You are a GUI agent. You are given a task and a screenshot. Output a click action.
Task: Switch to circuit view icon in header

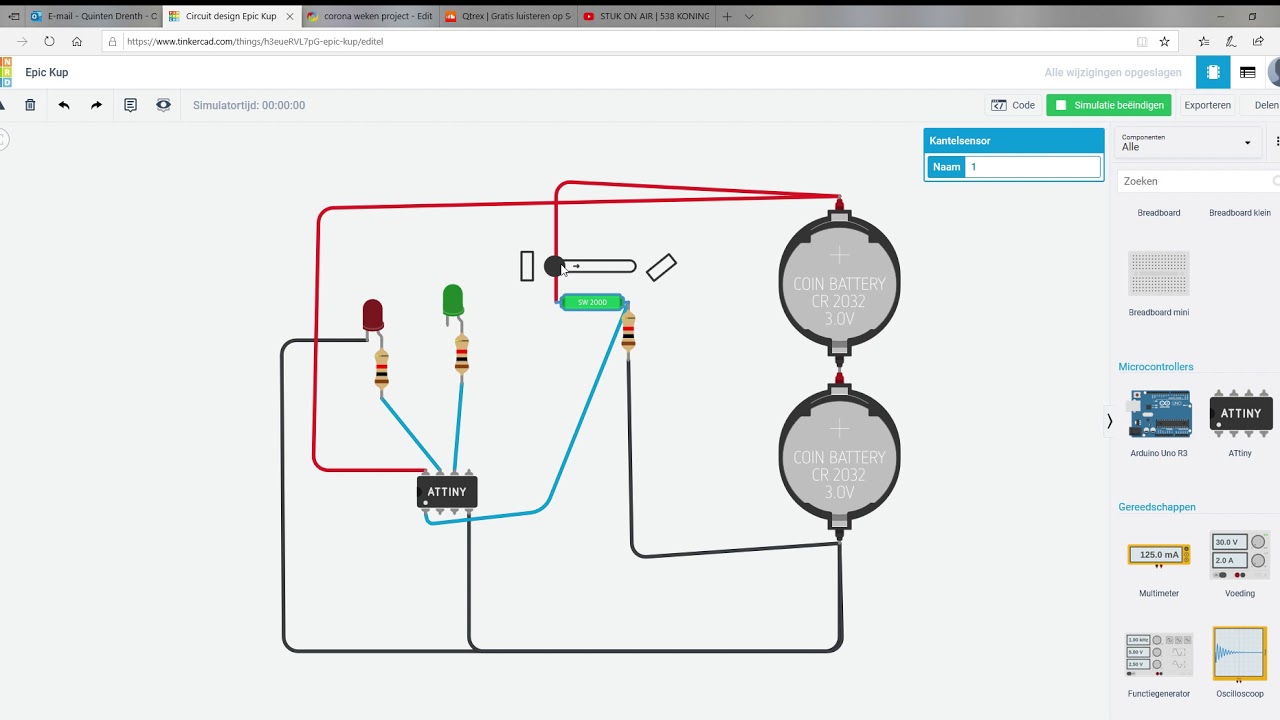point(1213,72)
